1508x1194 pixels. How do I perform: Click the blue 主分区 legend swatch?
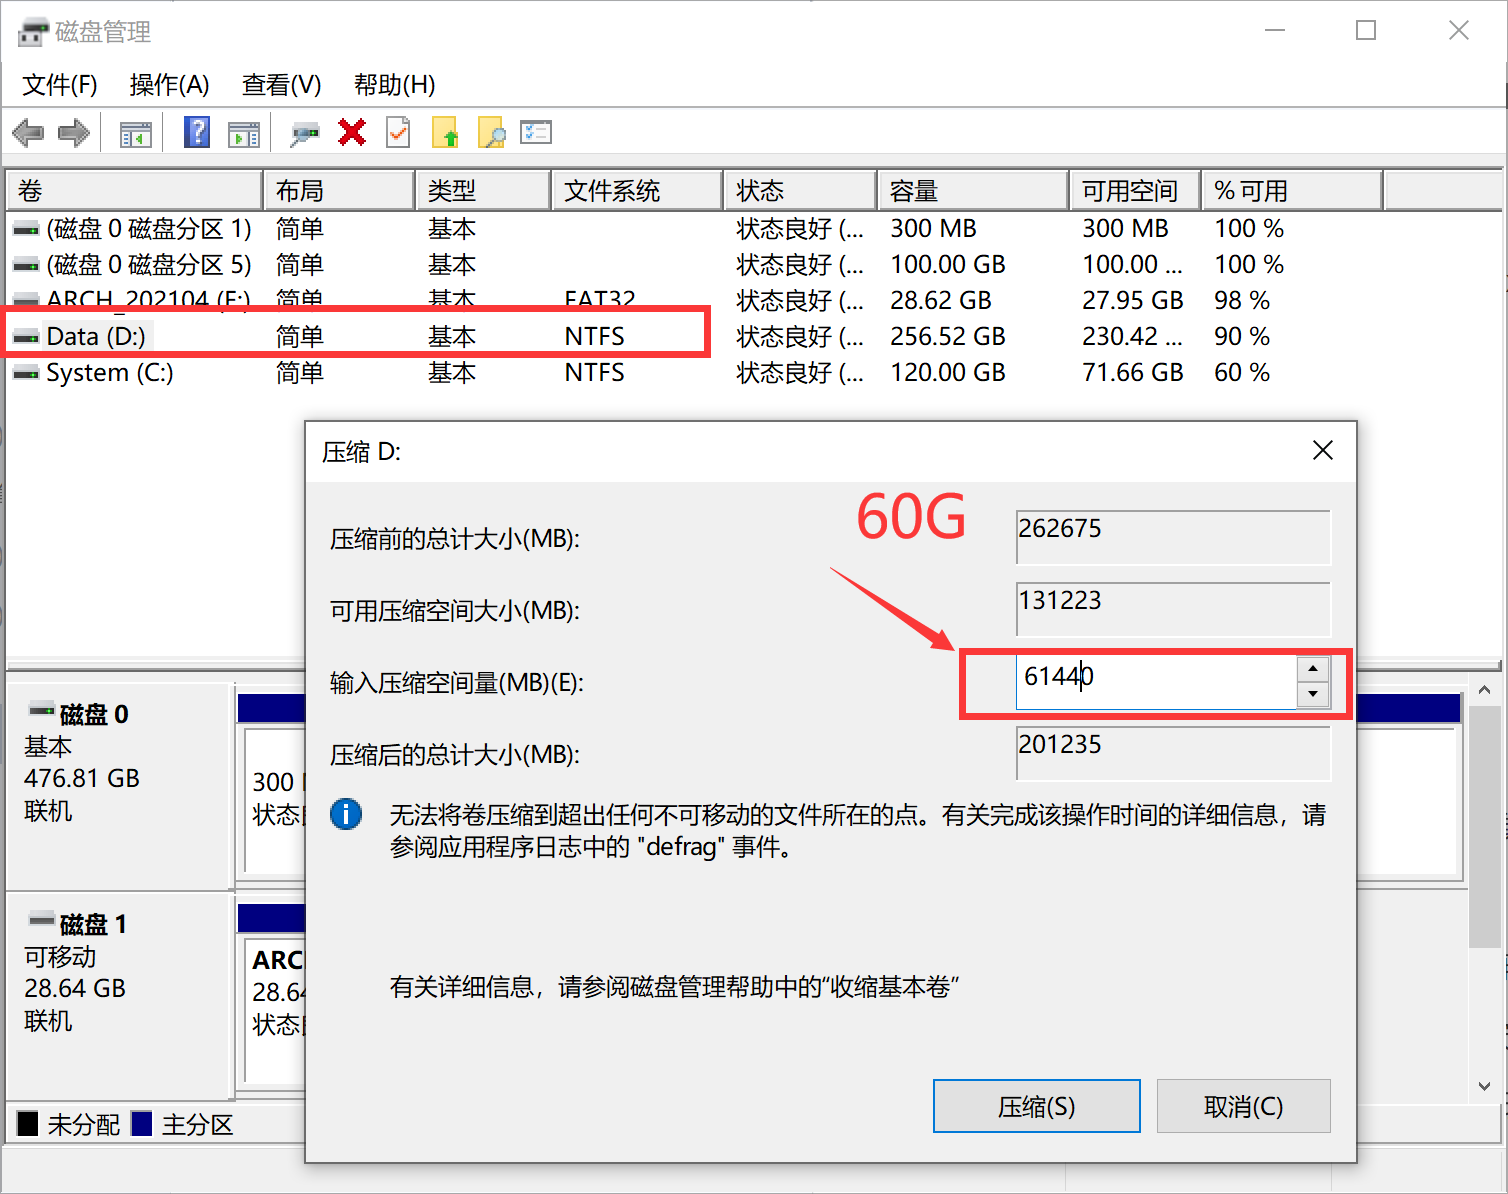pos(141,1124)
